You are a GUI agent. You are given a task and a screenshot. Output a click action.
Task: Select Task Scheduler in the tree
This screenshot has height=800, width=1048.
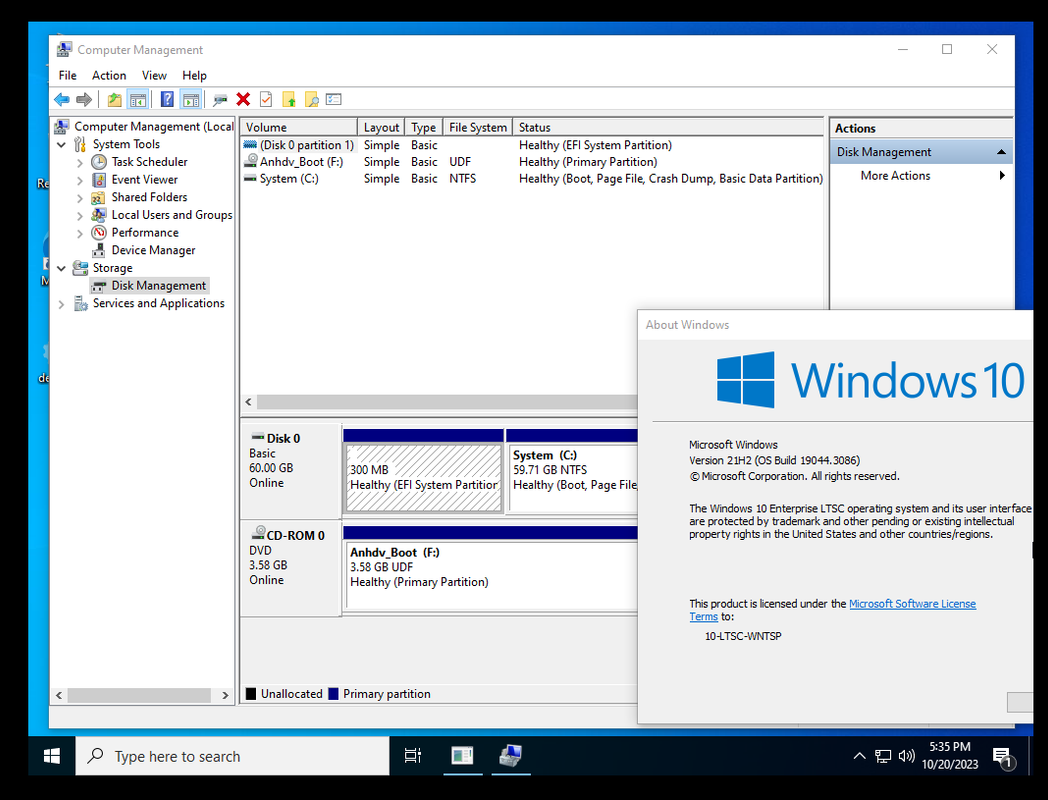(149, 162)
